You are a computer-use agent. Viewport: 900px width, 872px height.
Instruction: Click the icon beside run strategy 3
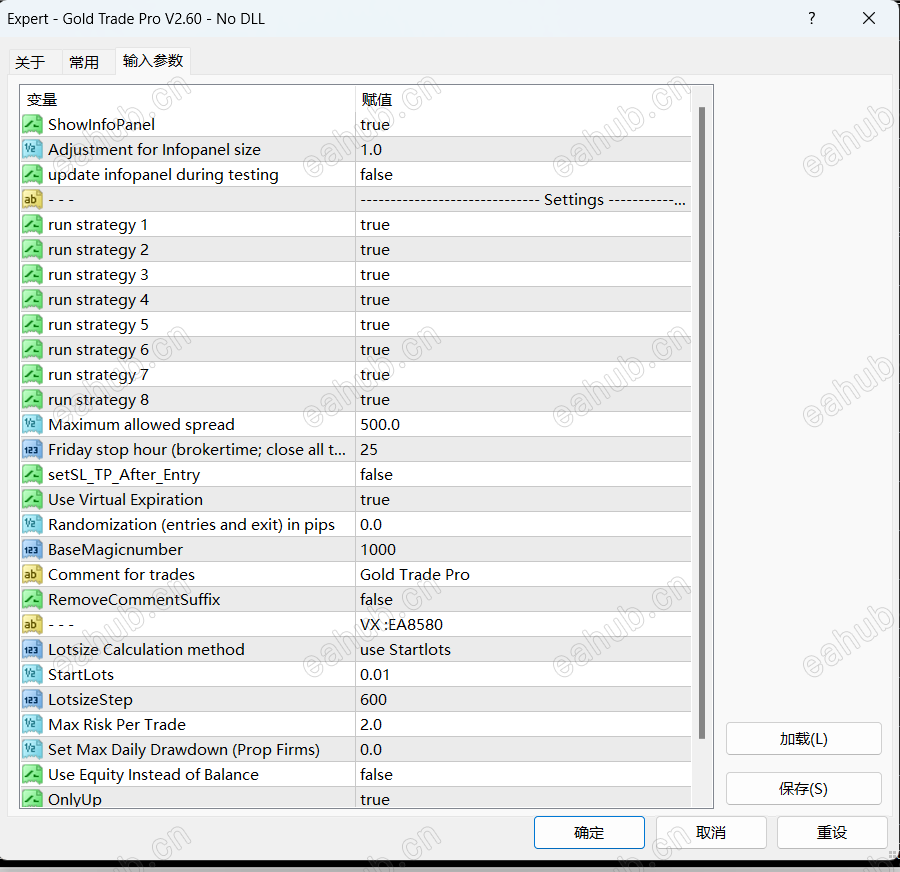pyautogui.click(x=32, y=274)
